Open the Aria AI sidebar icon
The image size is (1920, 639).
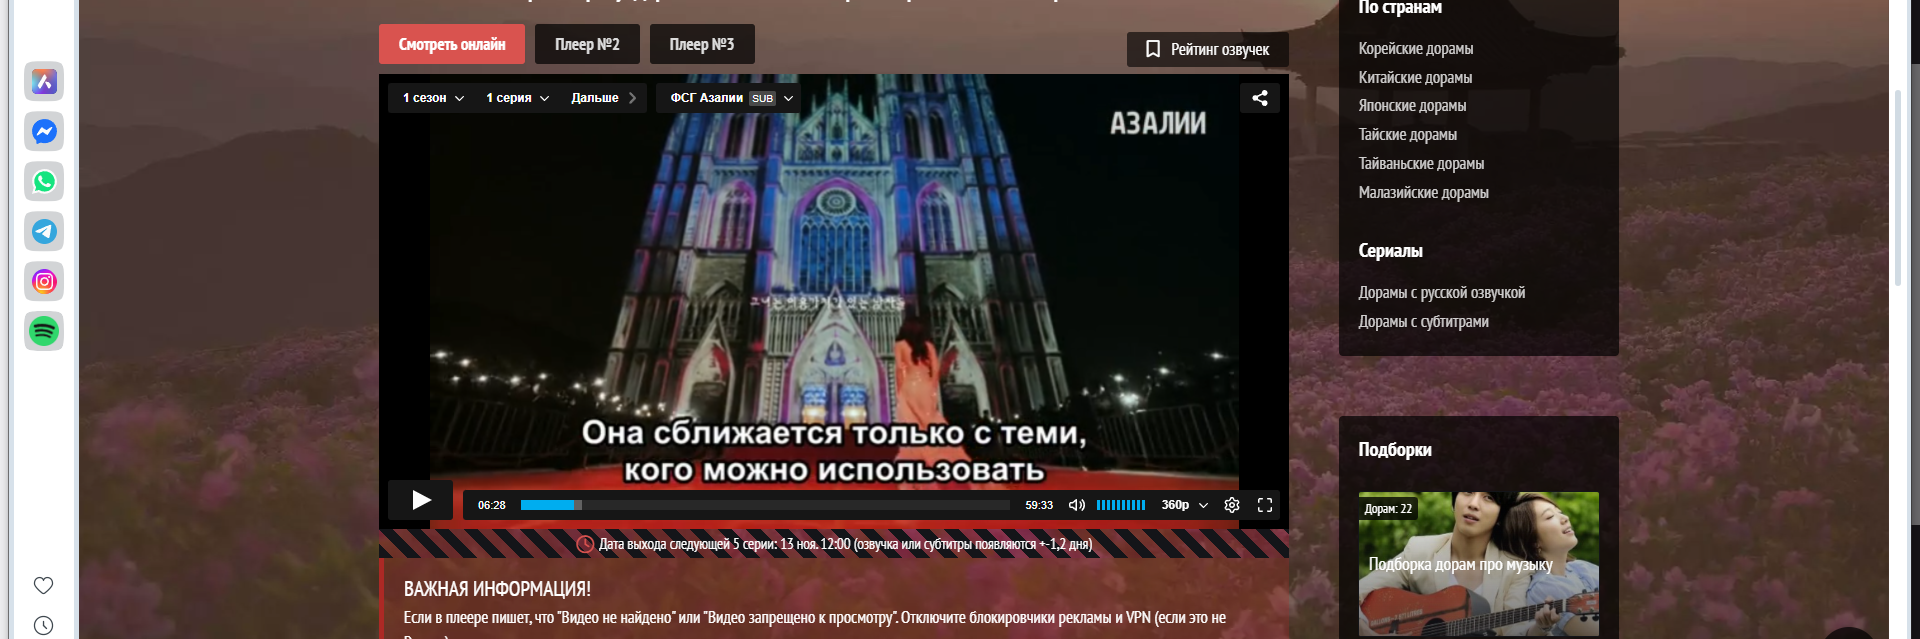click(x=44, y=81)
